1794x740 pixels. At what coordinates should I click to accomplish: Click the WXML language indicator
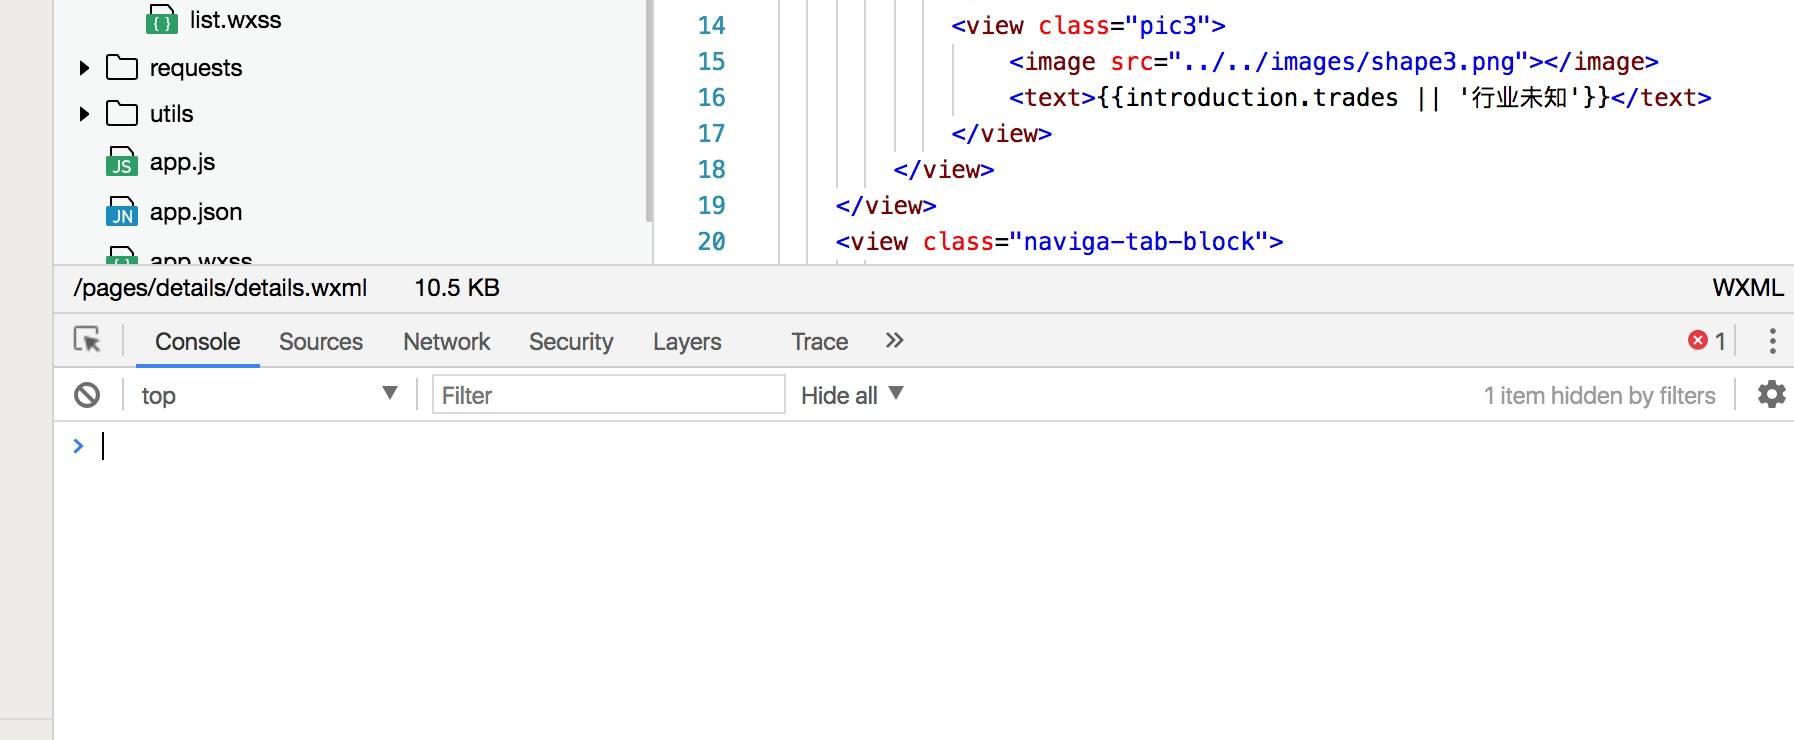(x=1748, y=288)
